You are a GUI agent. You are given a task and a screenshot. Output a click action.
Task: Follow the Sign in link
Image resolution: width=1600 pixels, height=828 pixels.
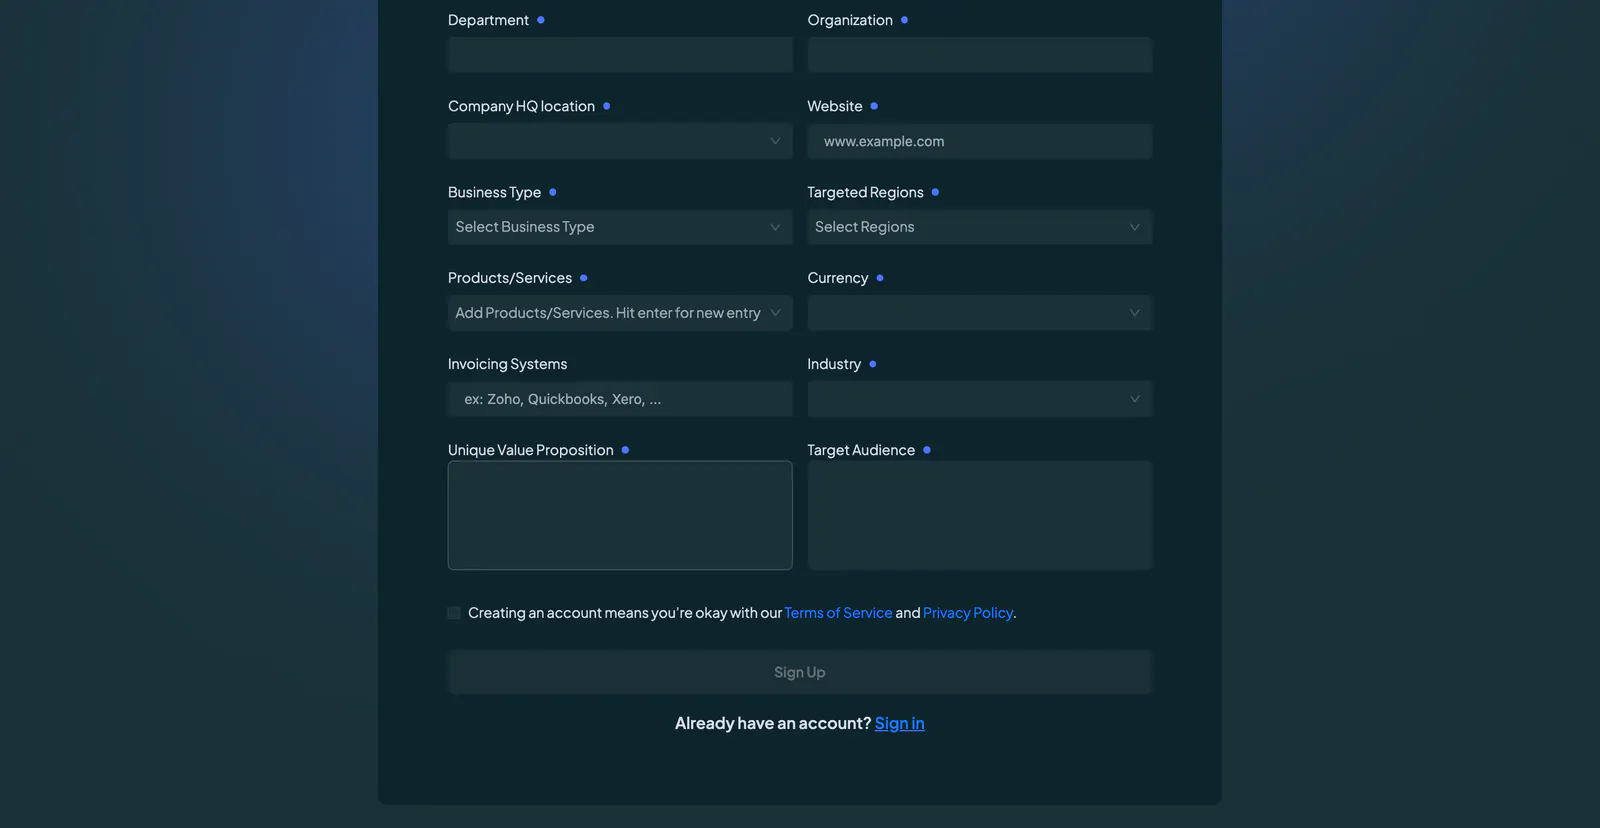point(899,723)
